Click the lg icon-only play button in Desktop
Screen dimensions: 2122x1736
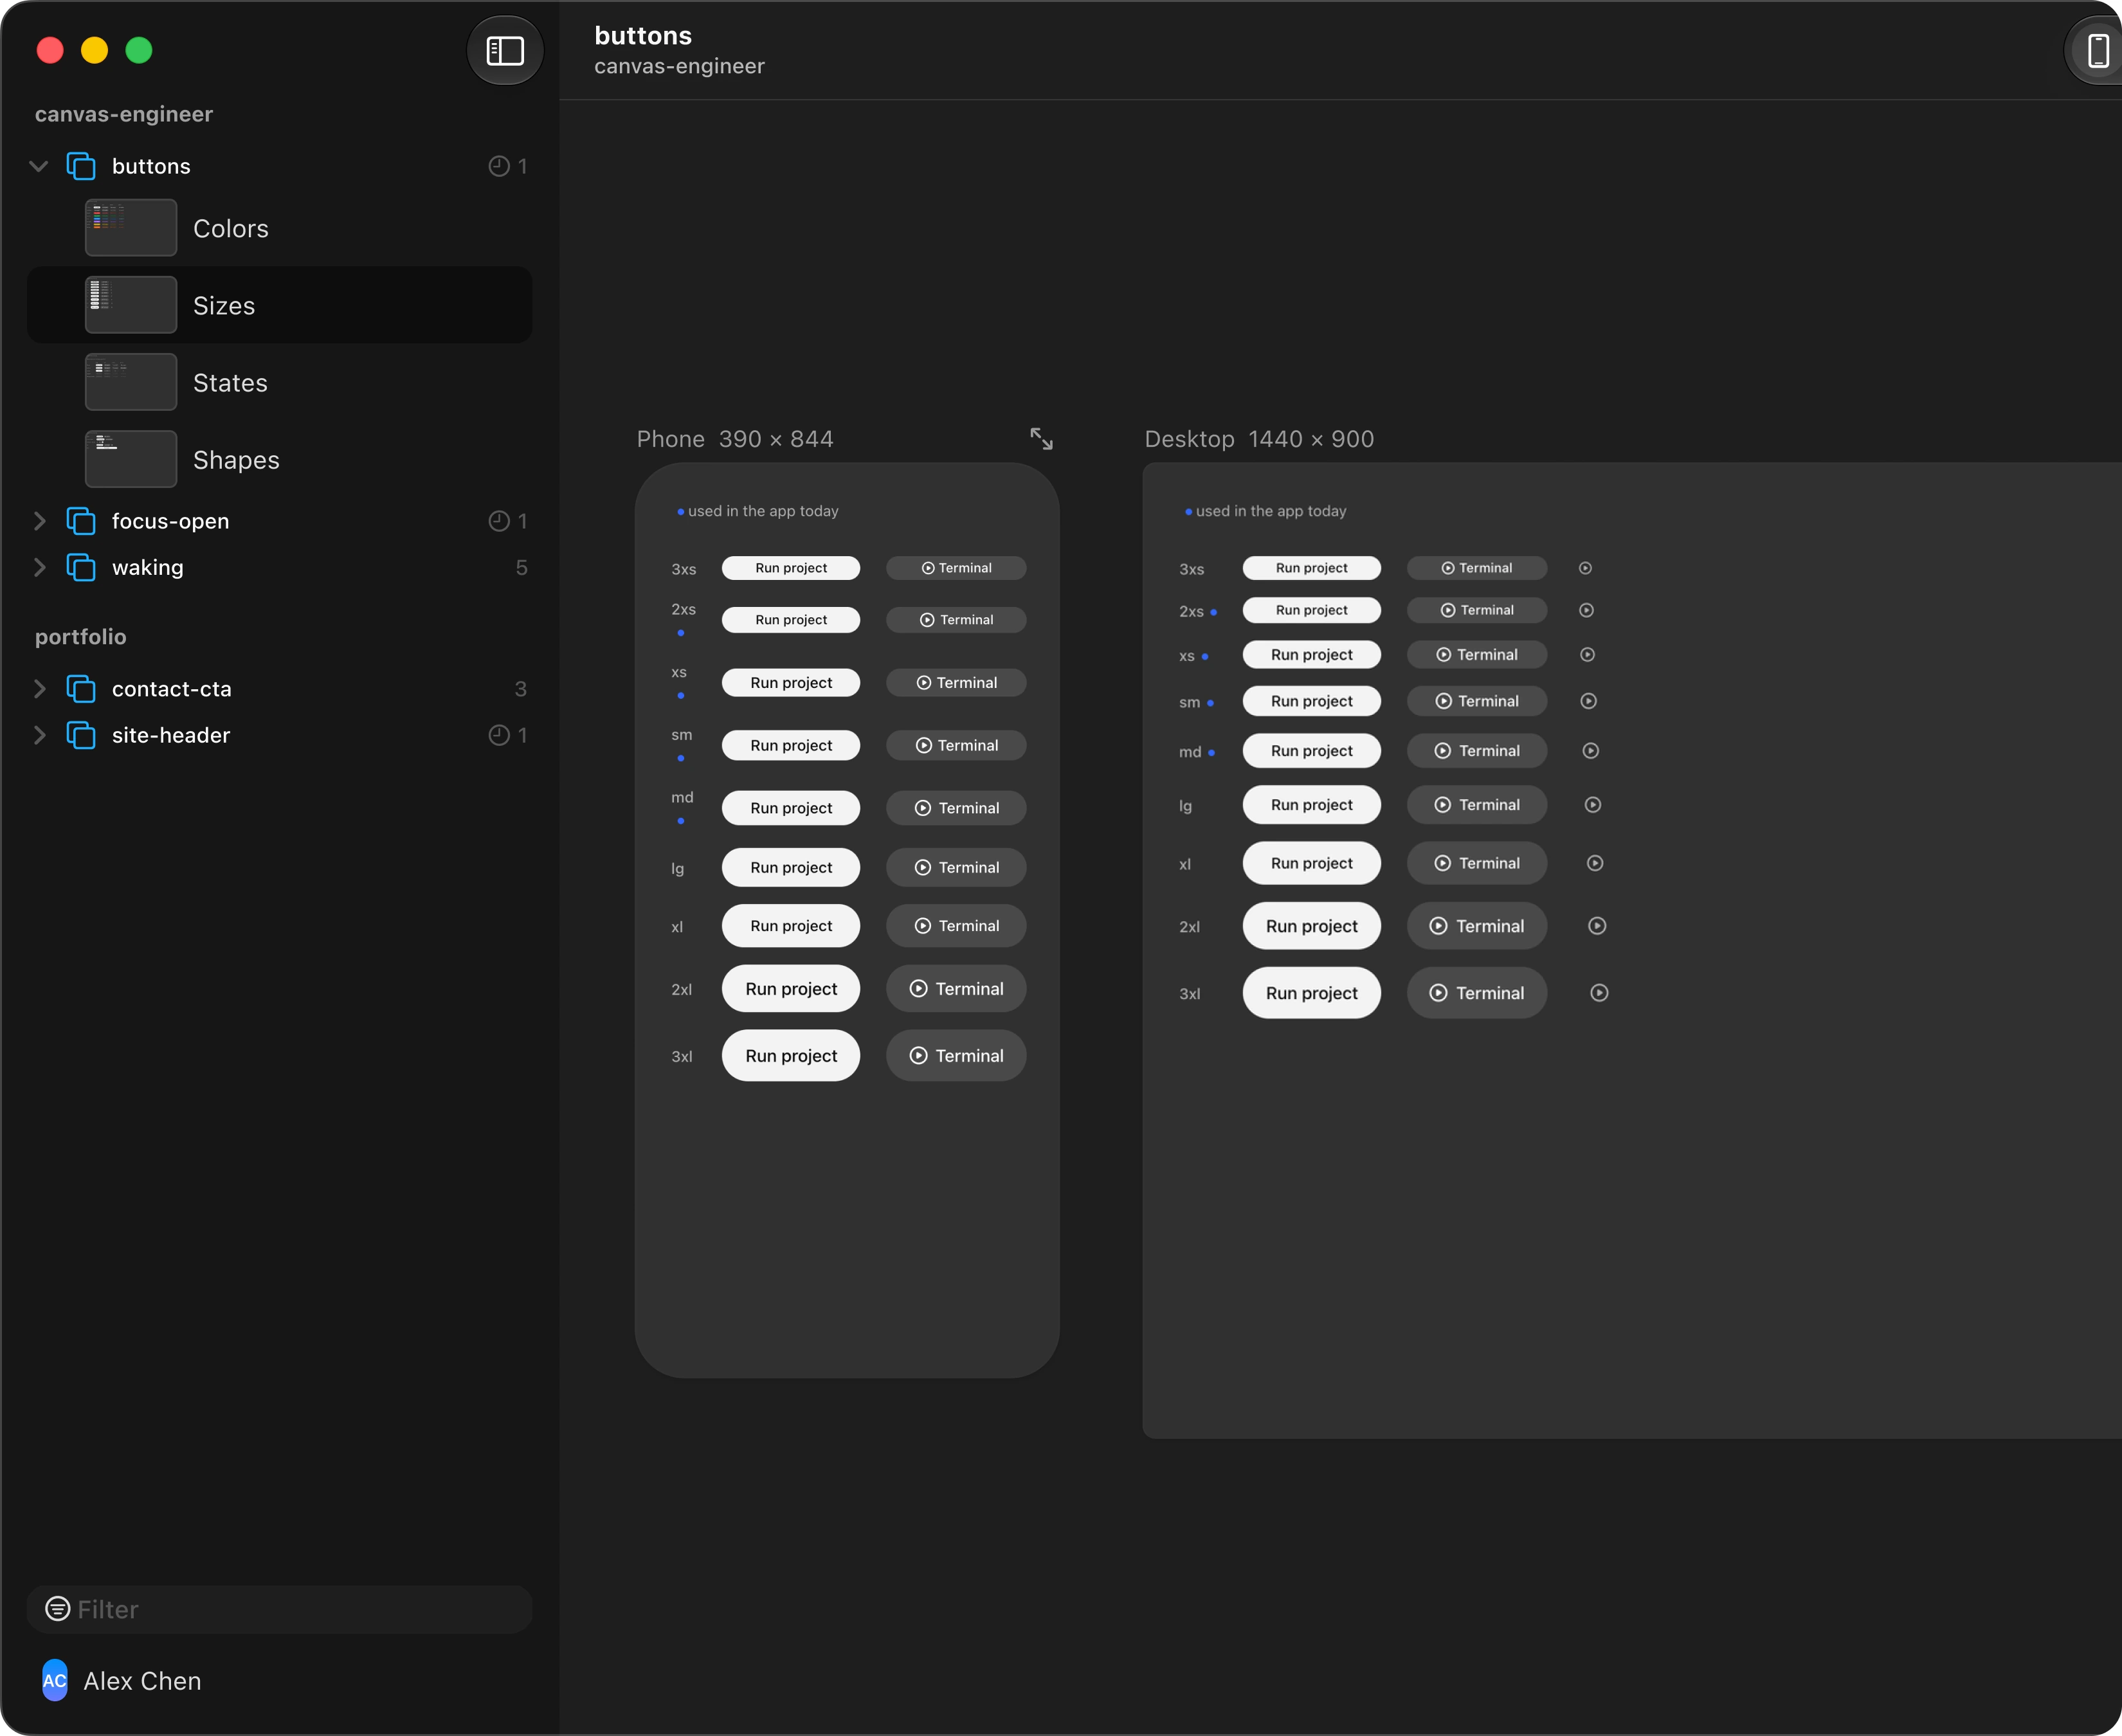pos(1593,805)
